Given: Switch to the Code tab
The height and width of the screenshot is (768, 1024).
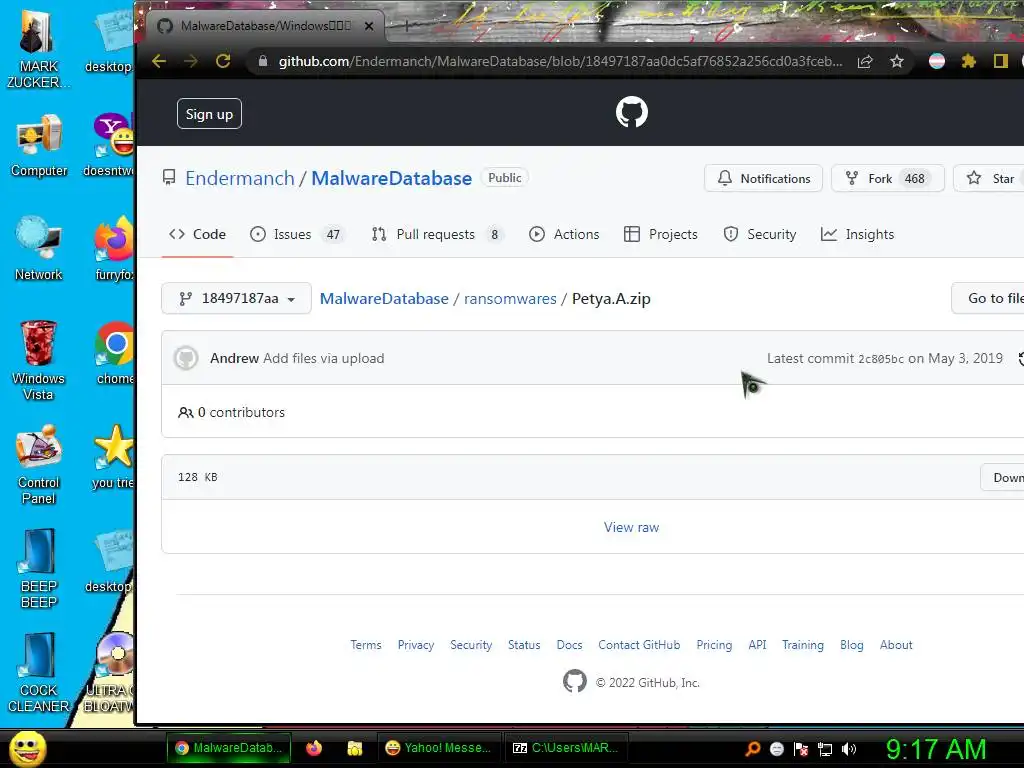Looking at the screenshot, I should (x=197, y=234).
